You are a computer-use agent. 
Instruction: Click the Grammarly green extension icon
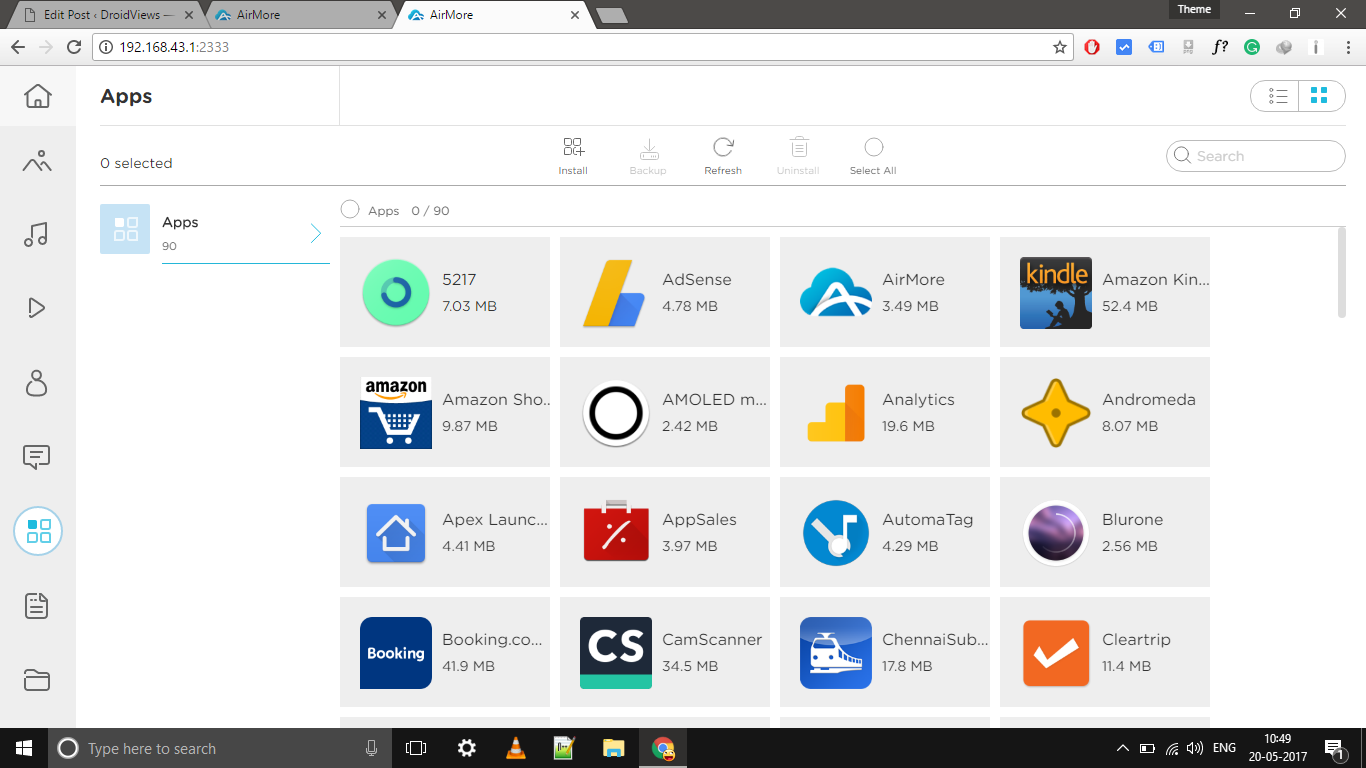1252,47
